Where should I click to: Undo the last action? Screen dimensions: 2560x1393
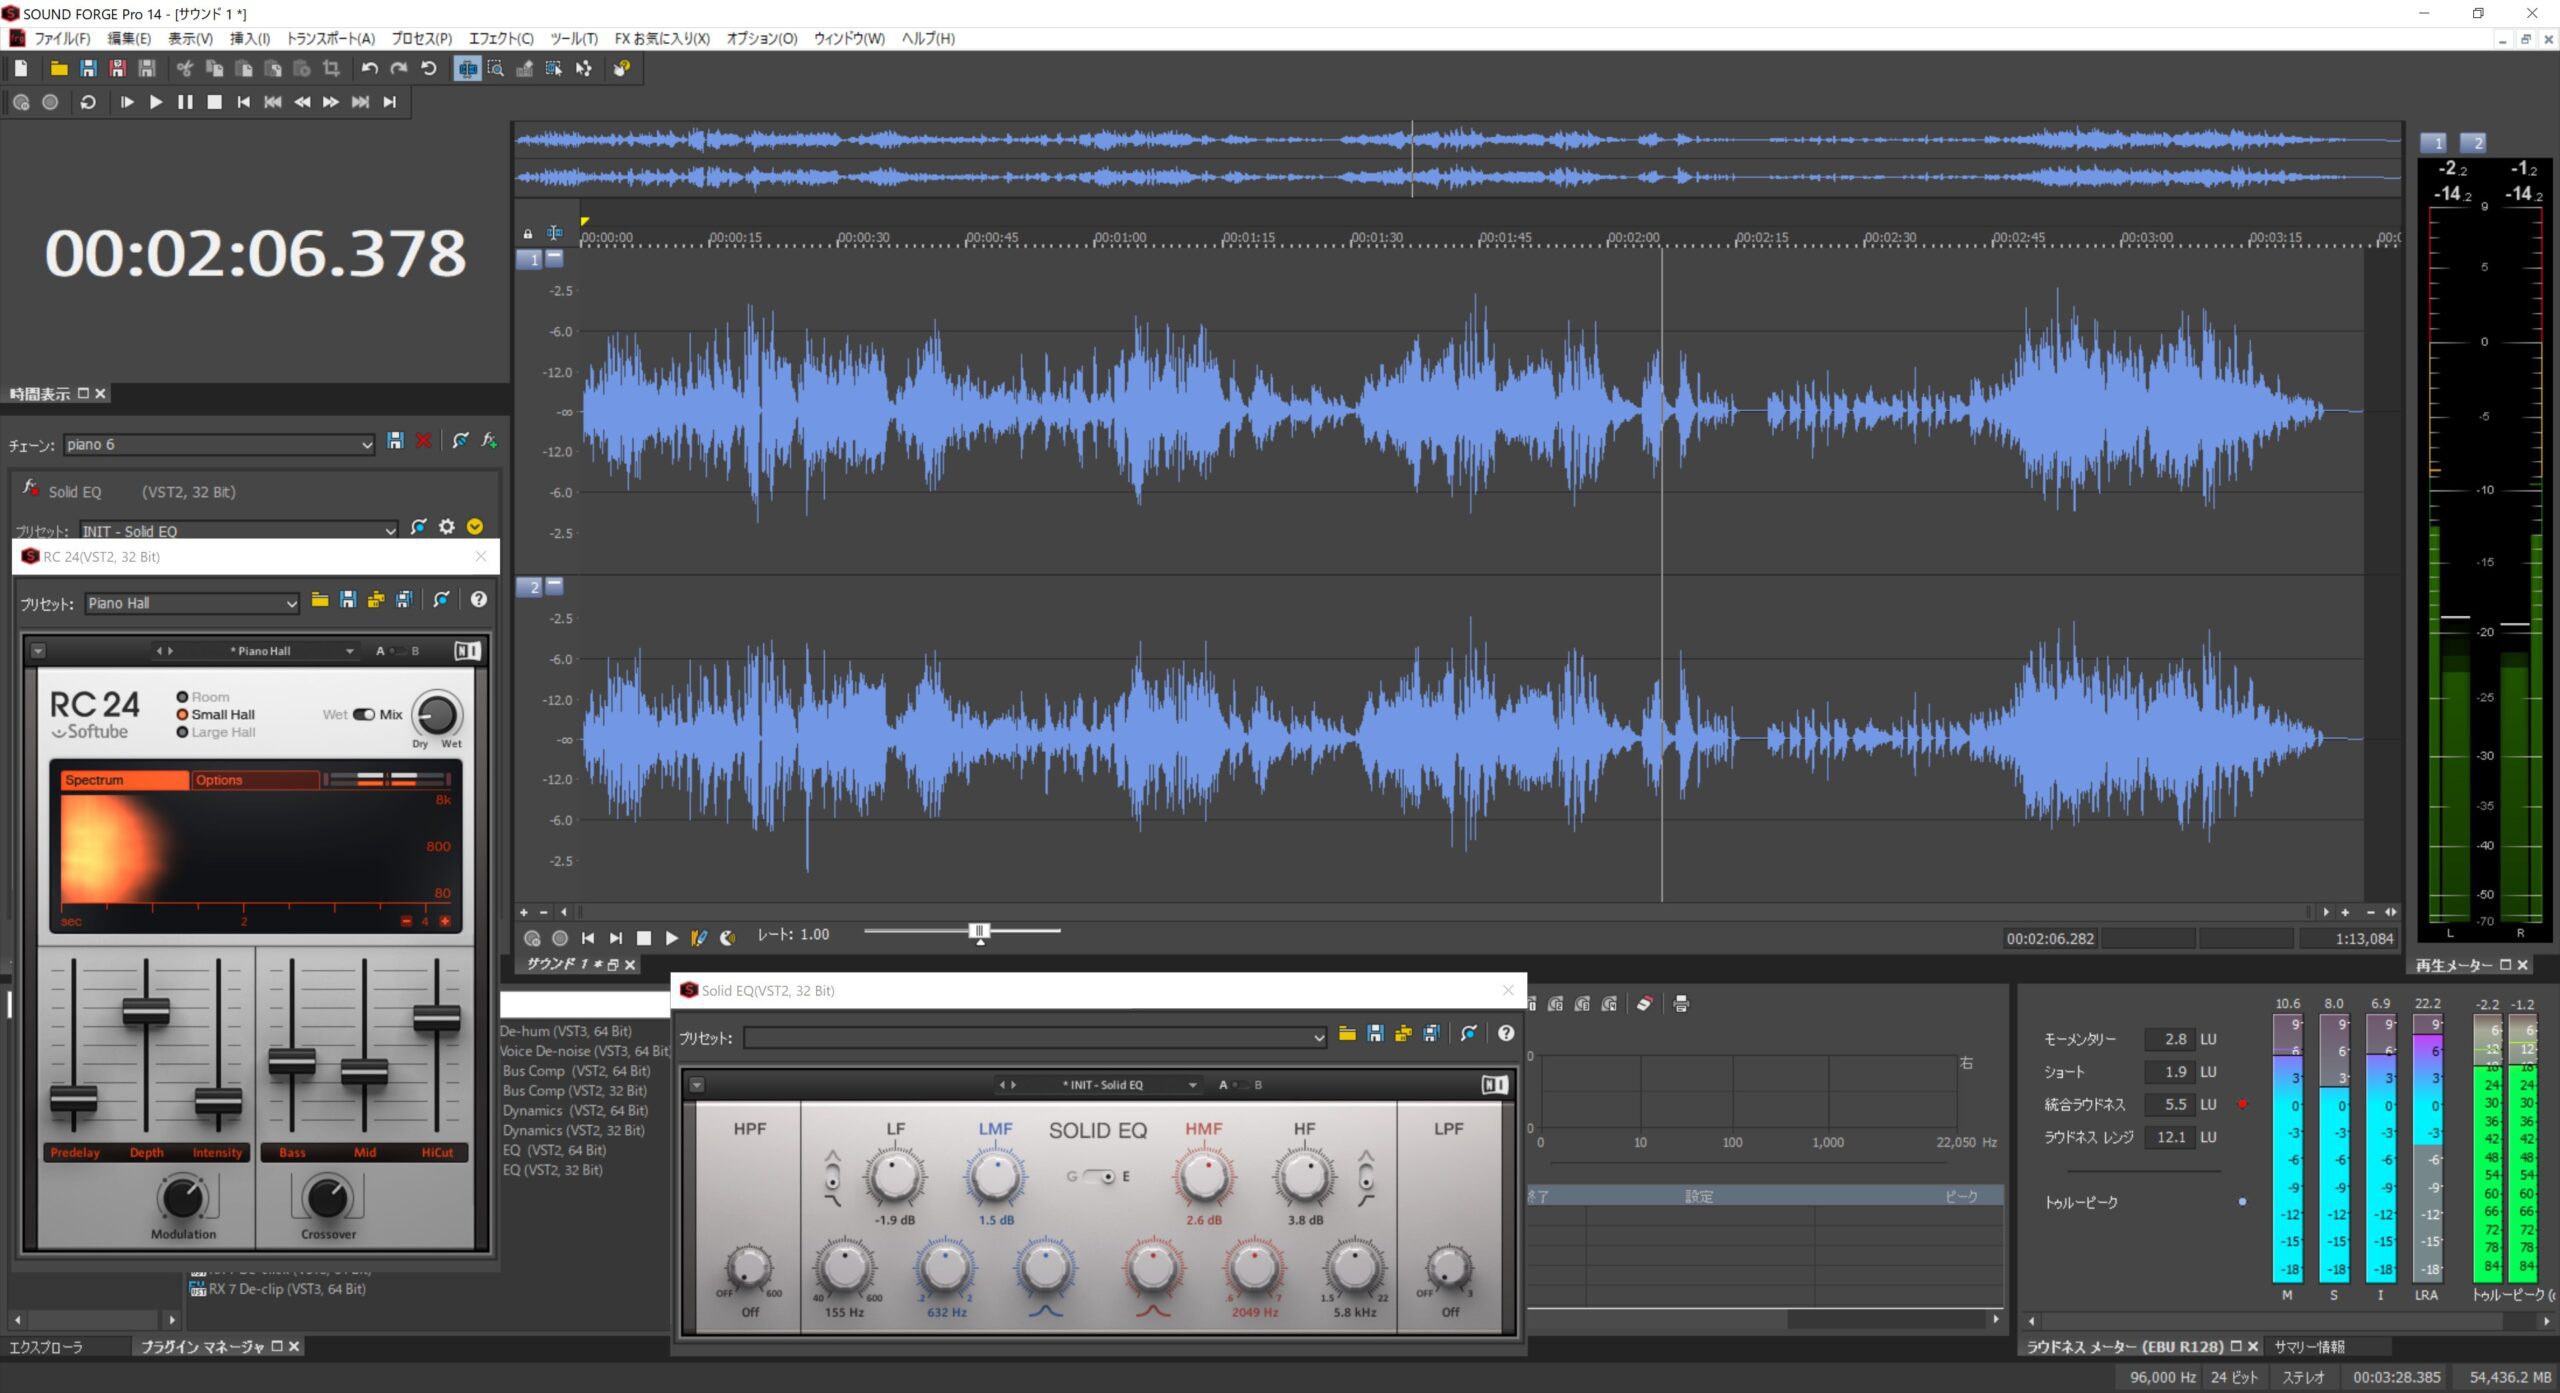[369, 68]
